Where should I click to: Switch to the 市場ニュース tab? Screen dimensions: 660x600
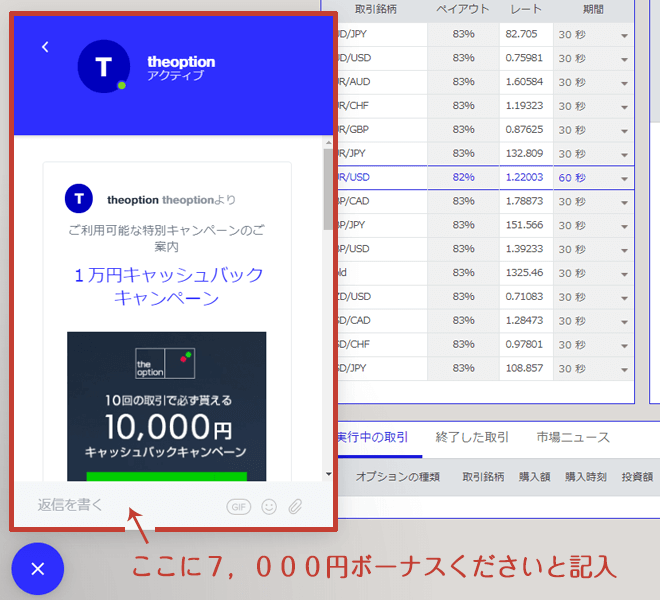(x=573, y=437)
